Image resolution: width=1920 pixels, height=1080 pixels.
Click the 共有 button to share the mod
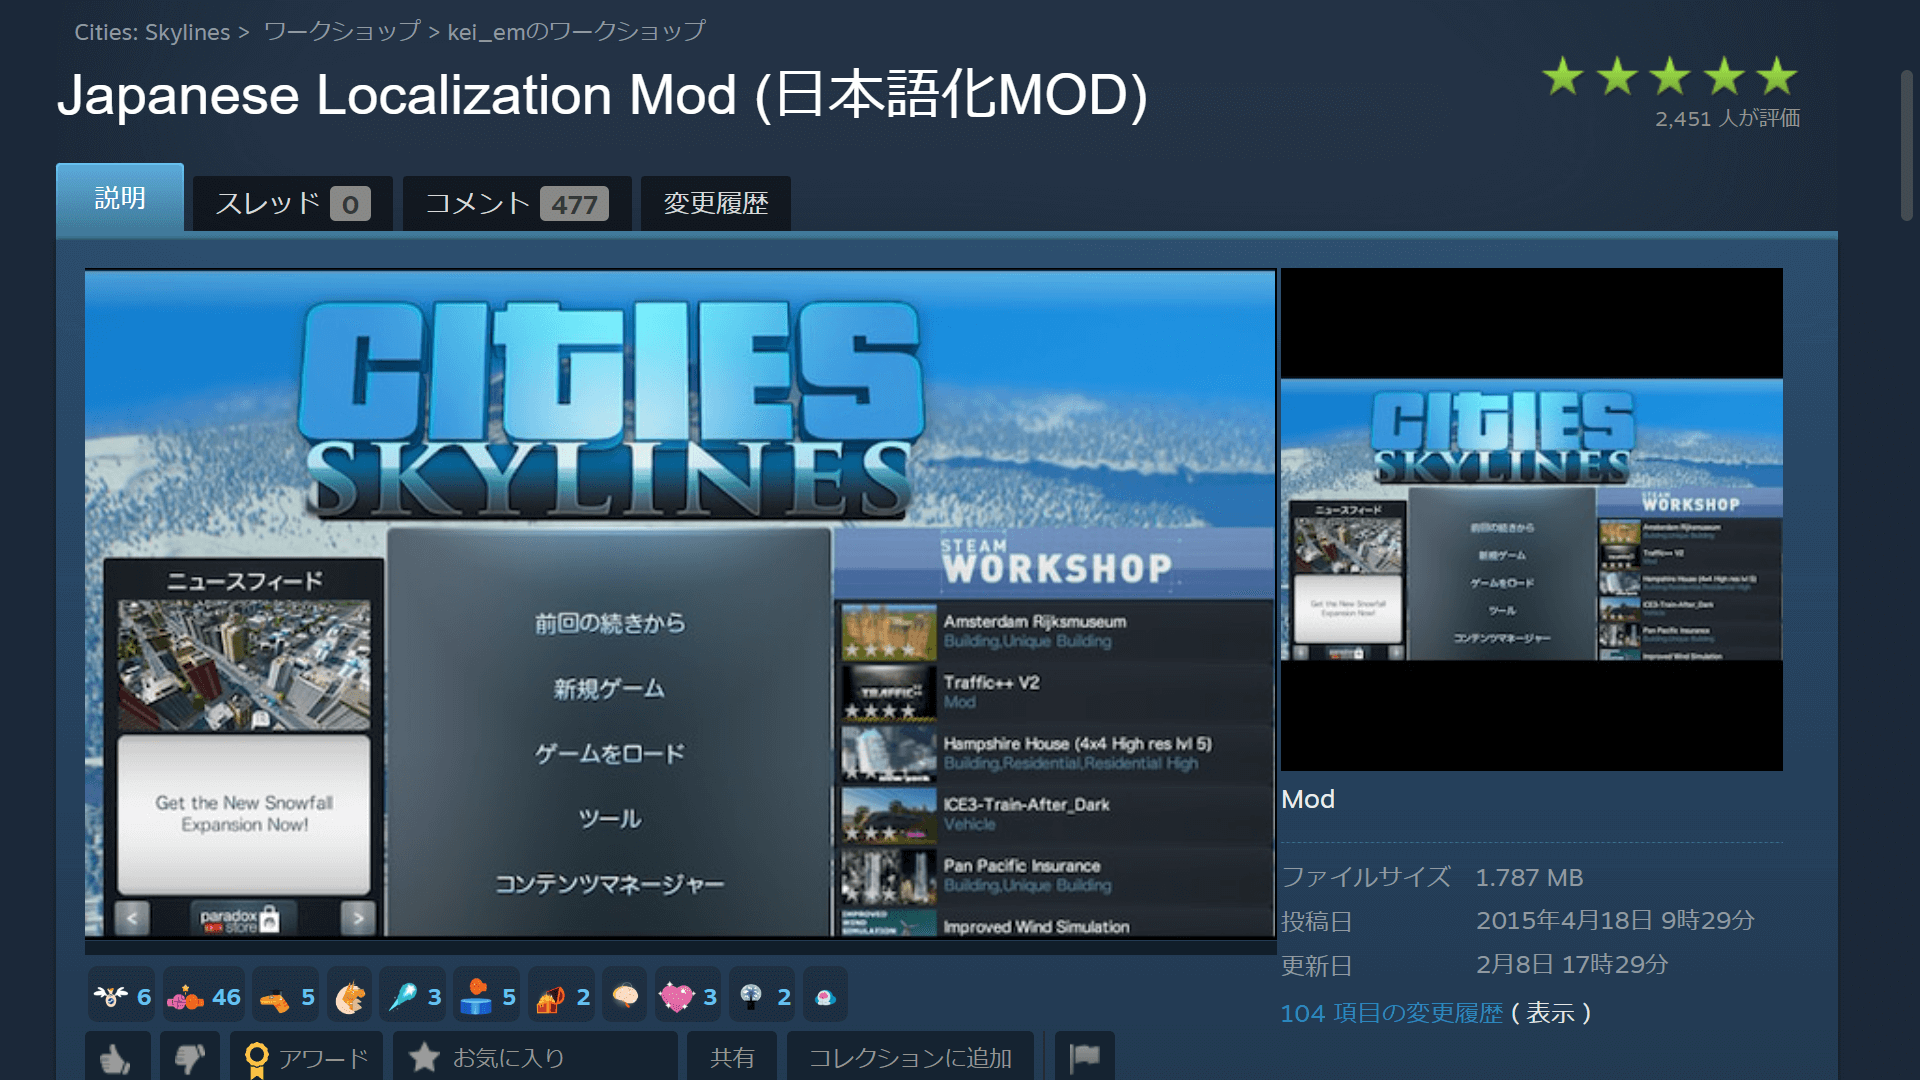(x=732, y=1057)
